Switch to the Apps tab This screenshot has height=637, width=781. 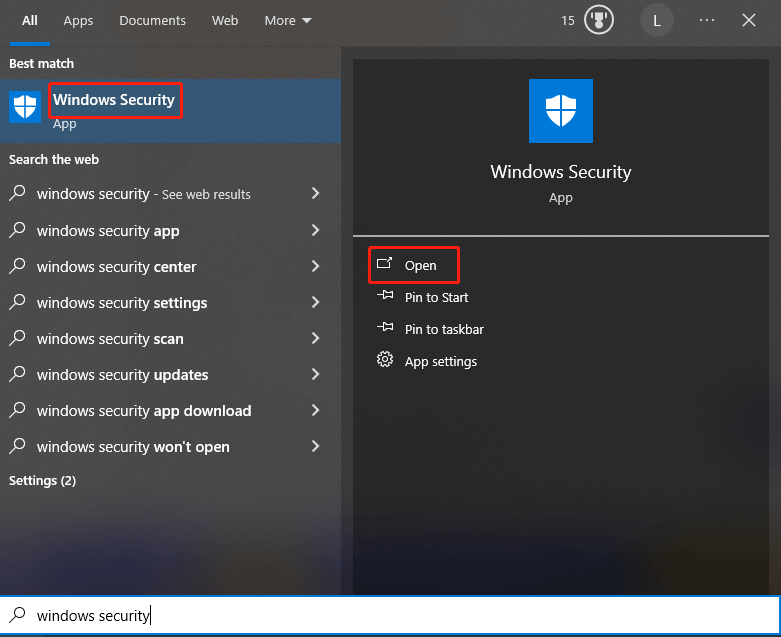point(78,20)
